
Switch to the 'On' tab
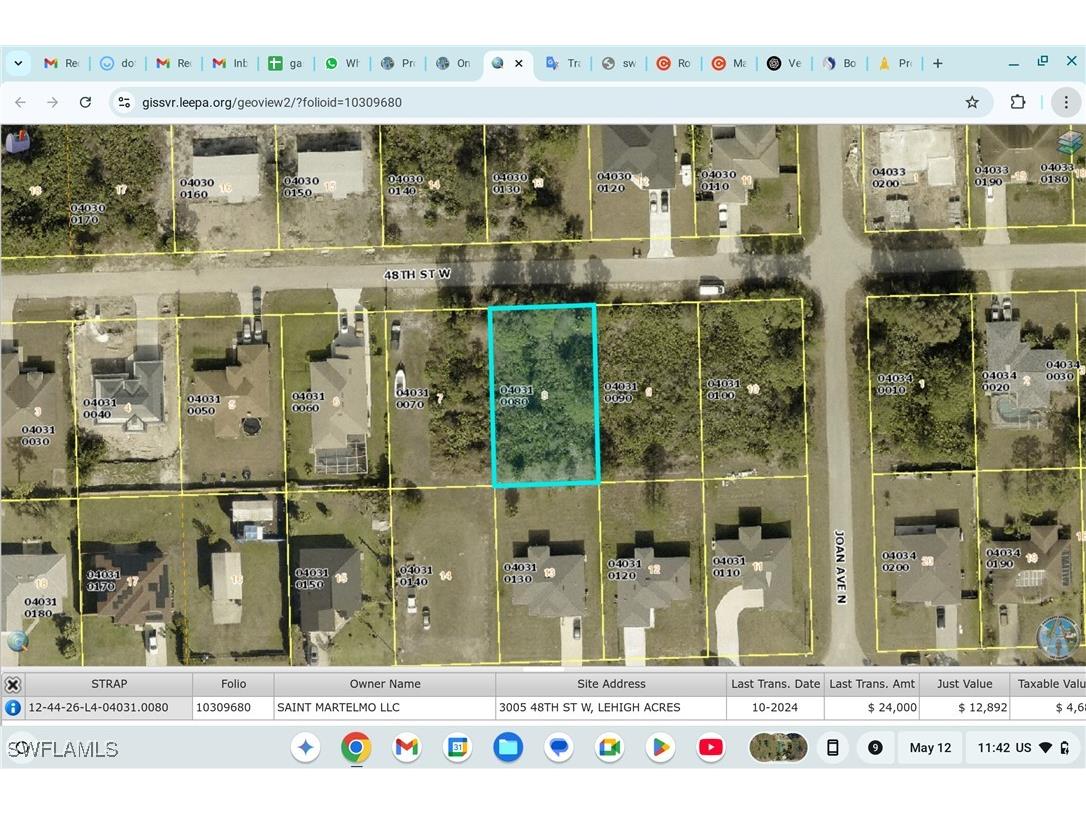coord(454,63)
